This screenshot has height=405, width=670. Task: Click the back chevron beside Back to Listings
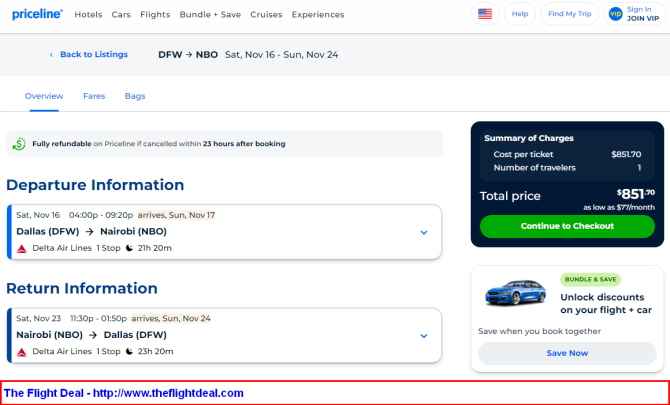[x=51, y=55]
